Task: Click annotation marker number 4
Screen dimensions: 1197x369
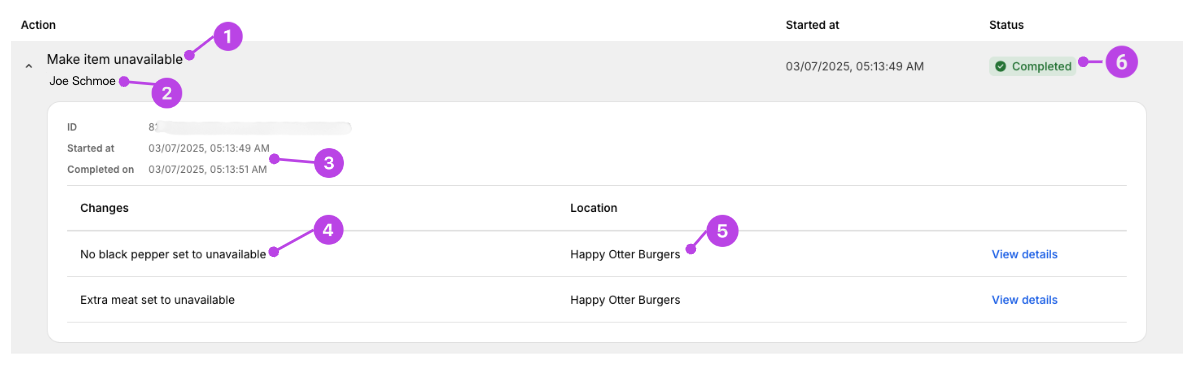Action: click(x=328, y=231)
